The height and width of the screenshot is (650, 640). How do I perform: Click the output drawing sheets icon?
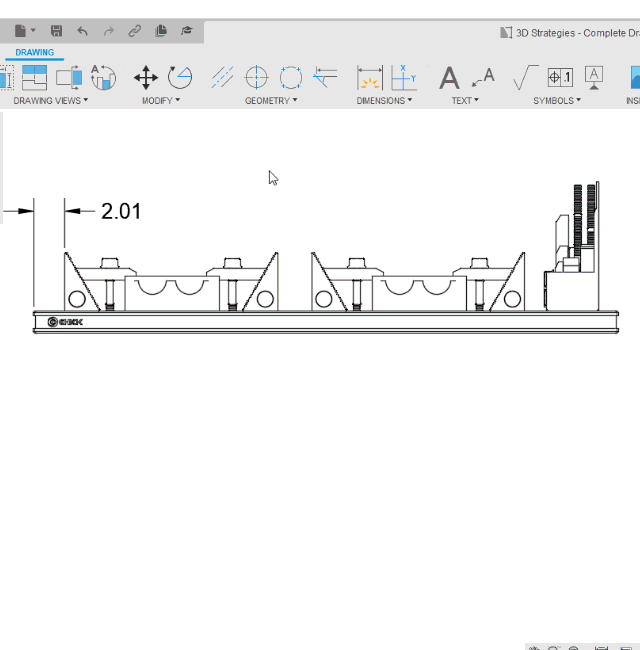pos(161,31)
